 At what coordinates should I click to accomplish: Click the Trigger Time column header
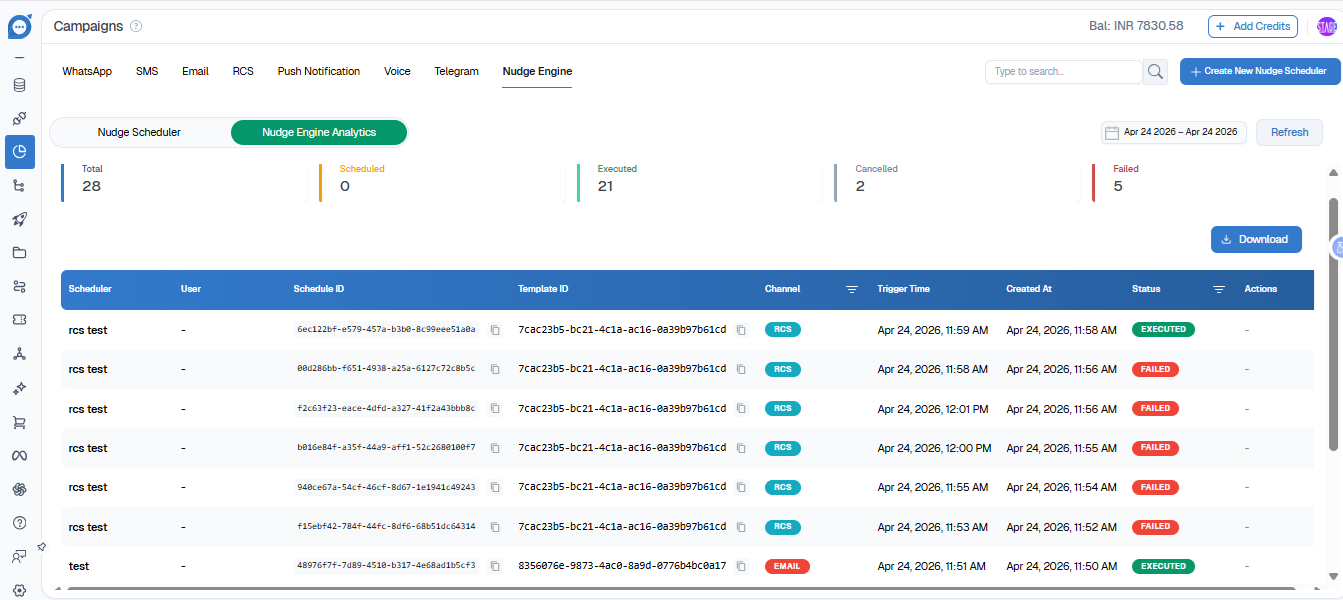904,289
